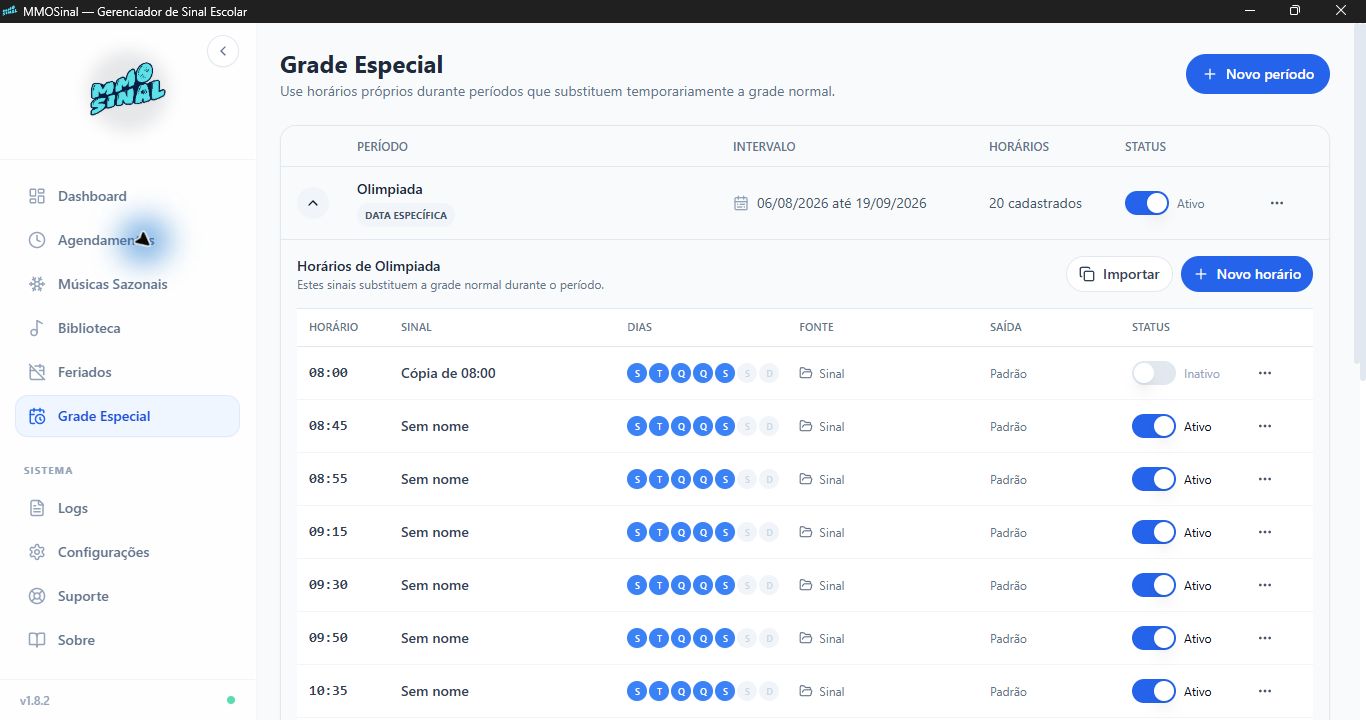Select Grade Especial in sidebar

pyautogui.click(x=127, y=416)
